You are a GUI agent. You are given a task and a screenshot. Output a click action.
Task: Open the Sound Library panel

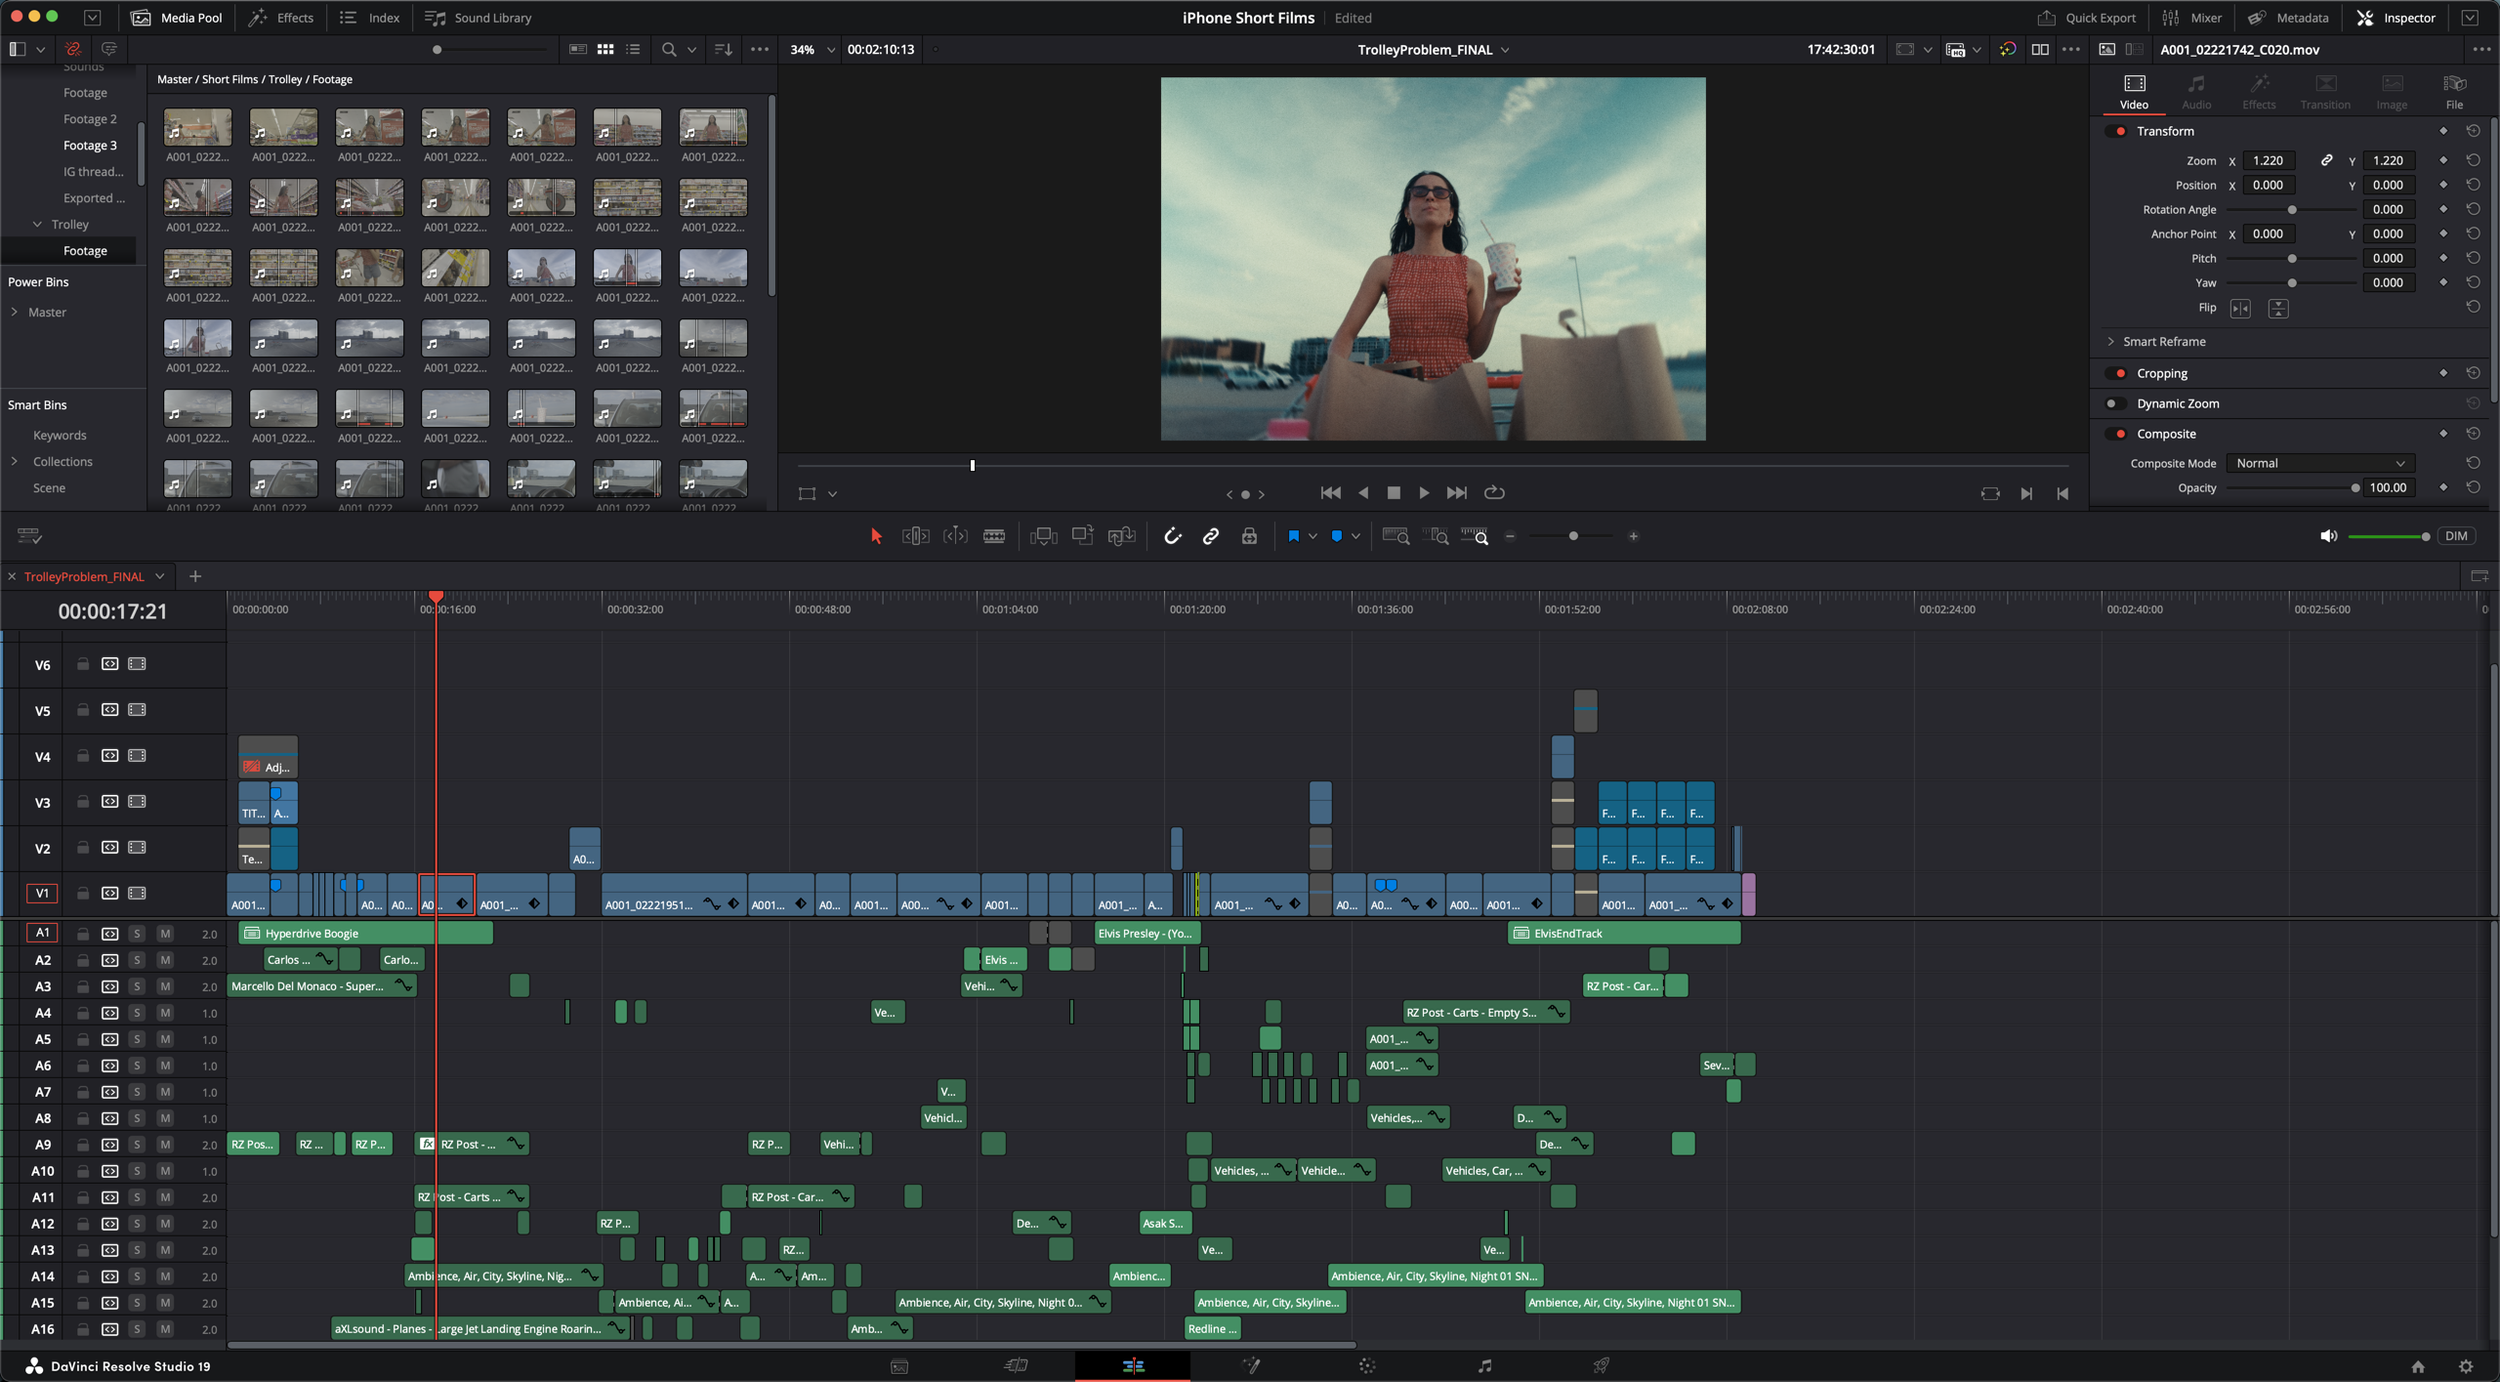click(478, 17)
